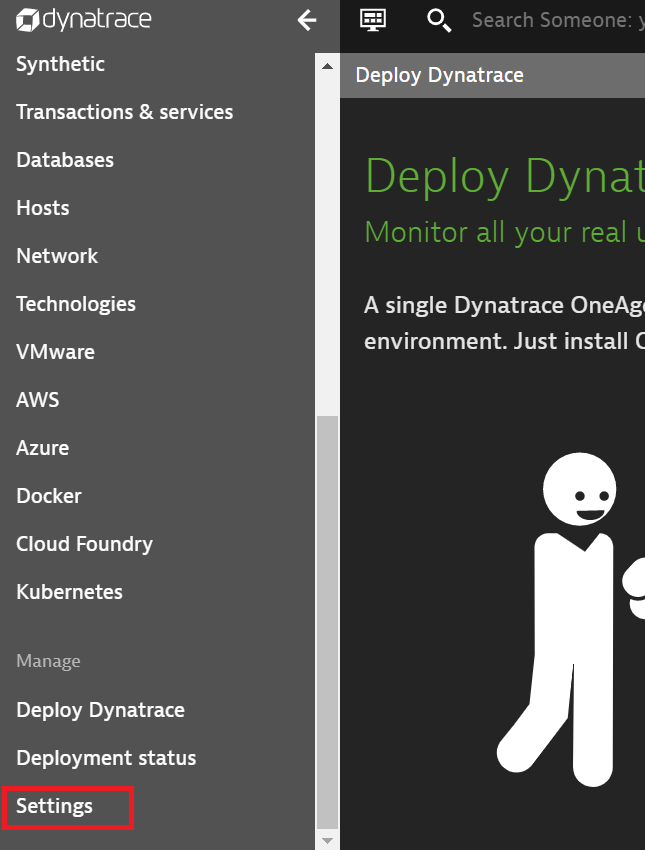Open Settings in the Manage section

54,806
